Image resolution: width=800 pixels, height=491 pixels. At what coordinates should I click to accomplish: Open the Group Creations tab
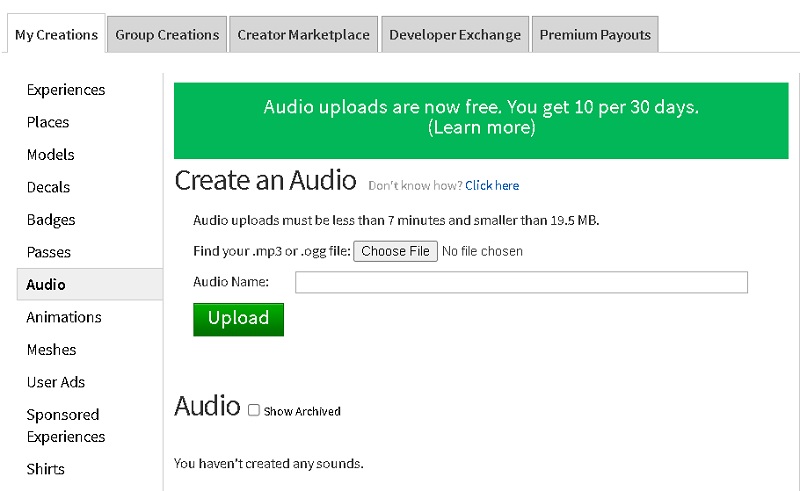(x=167, y=35)
